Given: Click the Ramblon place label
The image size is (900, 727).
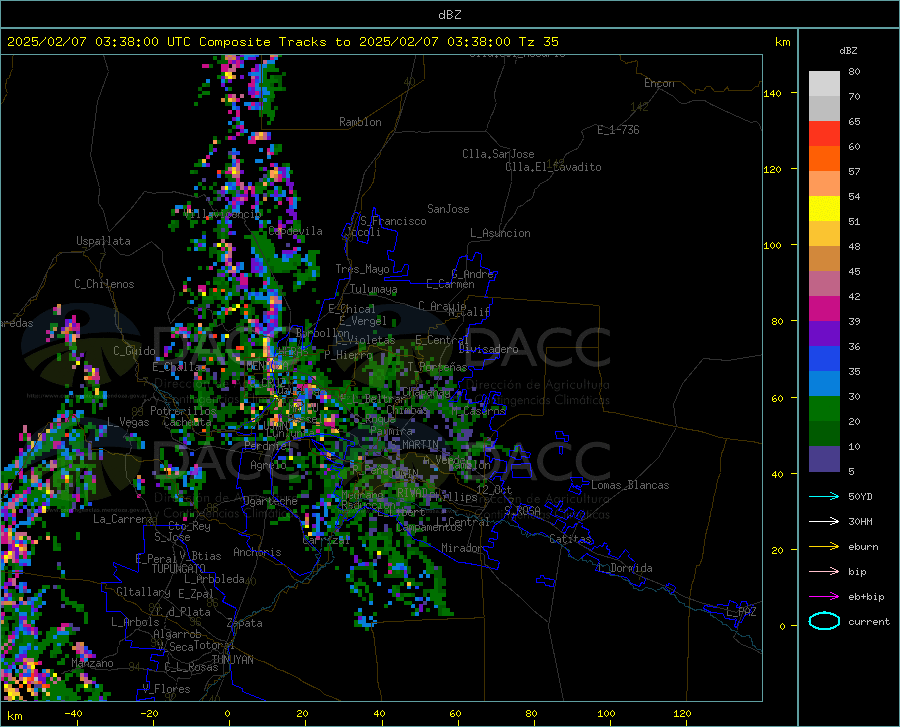Looking at the screenshot, I should click(x=360, y=122).
